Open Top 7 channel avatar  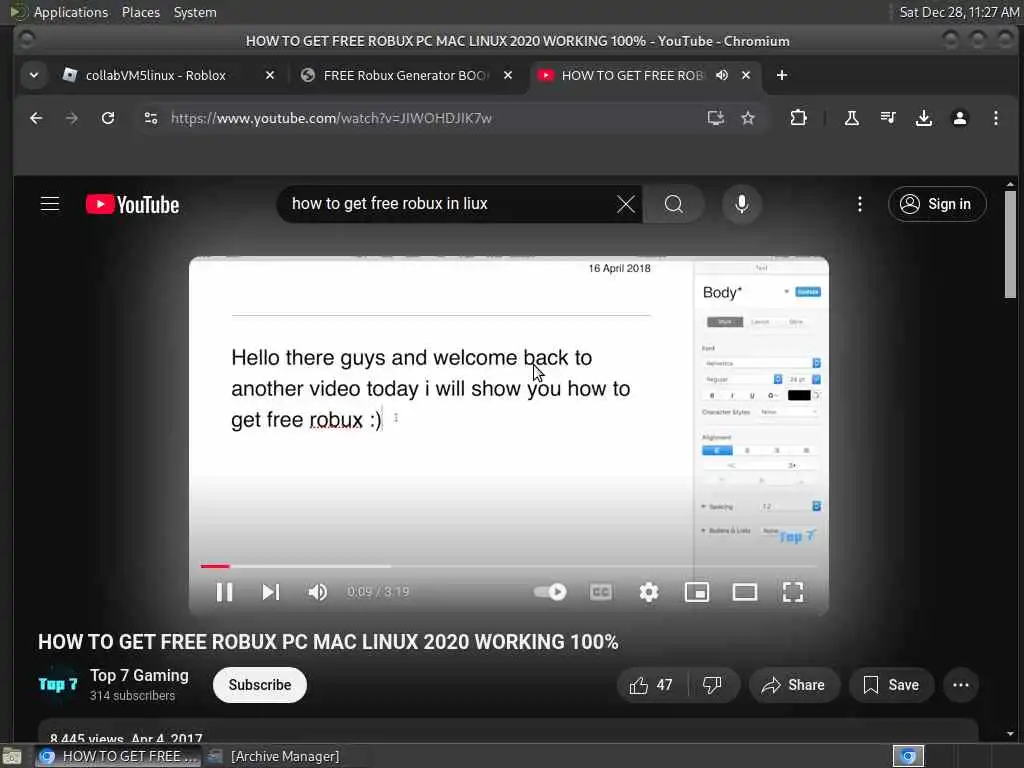click(x=57, y=684)
